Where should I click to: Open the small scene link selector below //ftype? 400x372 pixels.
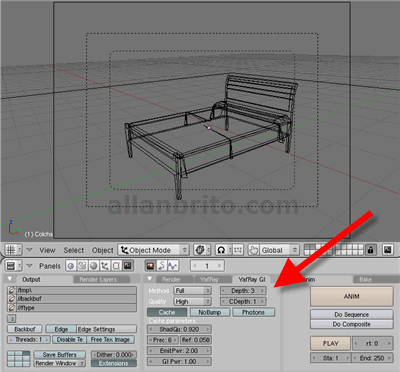[12, 318]
